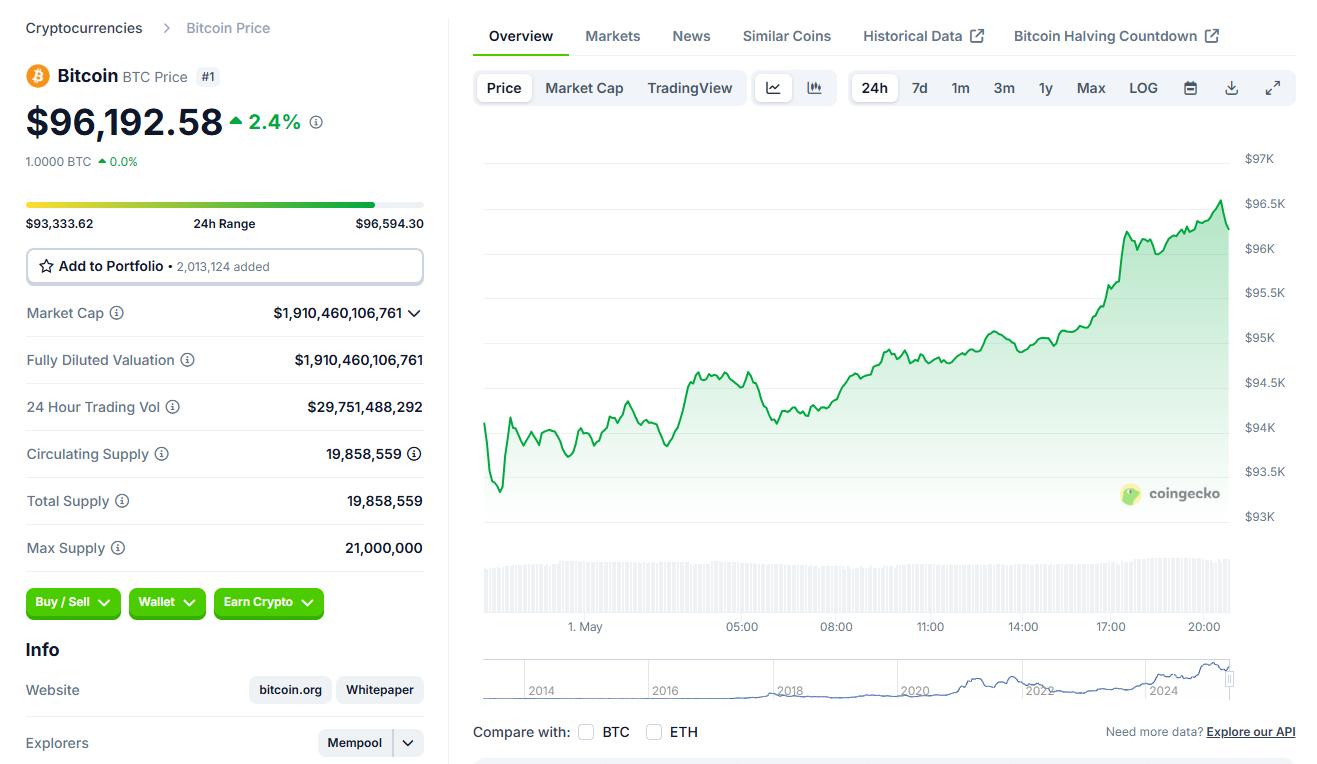Open the calendar date range picker
The width and height of the screenshot is (1317, 764).
1190,88
